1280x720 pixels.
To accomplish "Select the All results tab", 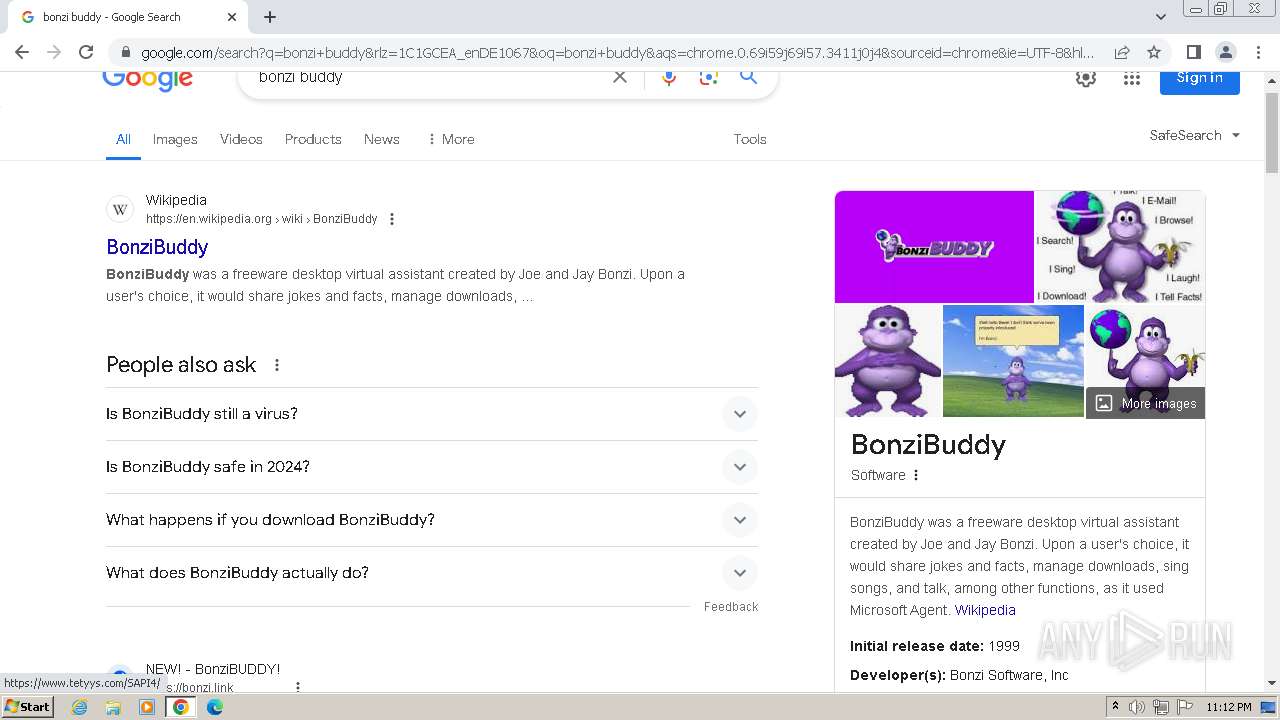I will tap(123, 139).
